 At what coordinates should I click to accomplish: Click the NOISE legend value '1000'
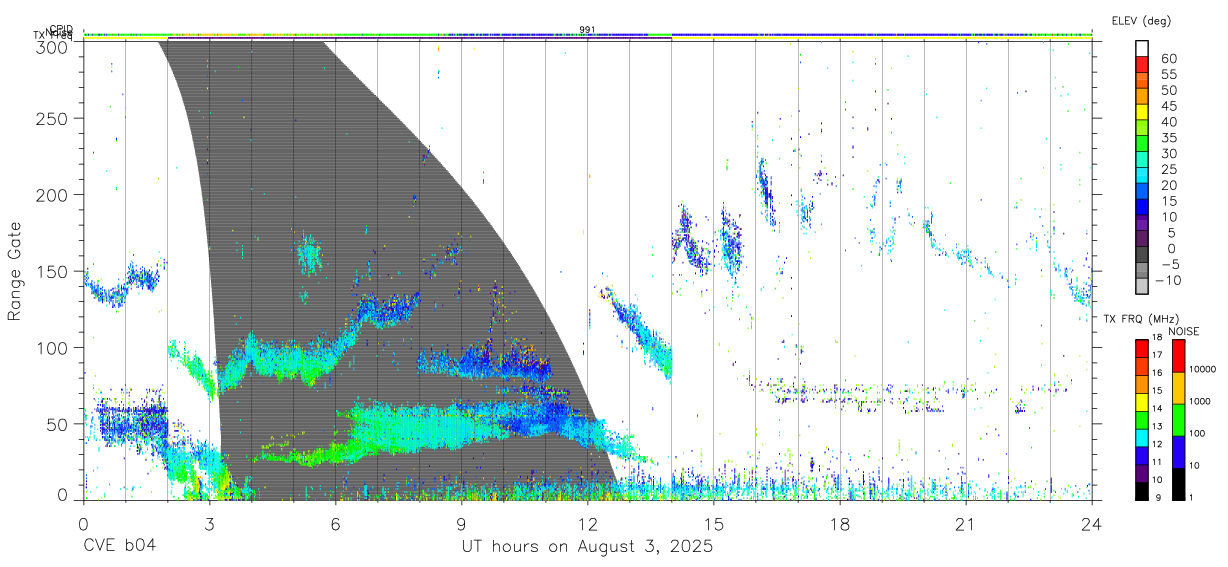point(1201,401)
